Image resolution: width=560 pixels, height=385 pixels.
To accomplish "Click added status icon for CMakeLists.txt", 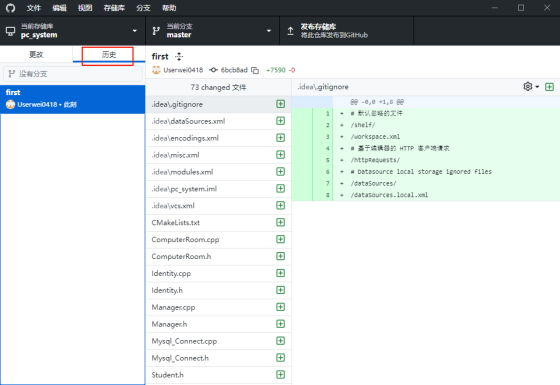I will (x=281, y=222).
